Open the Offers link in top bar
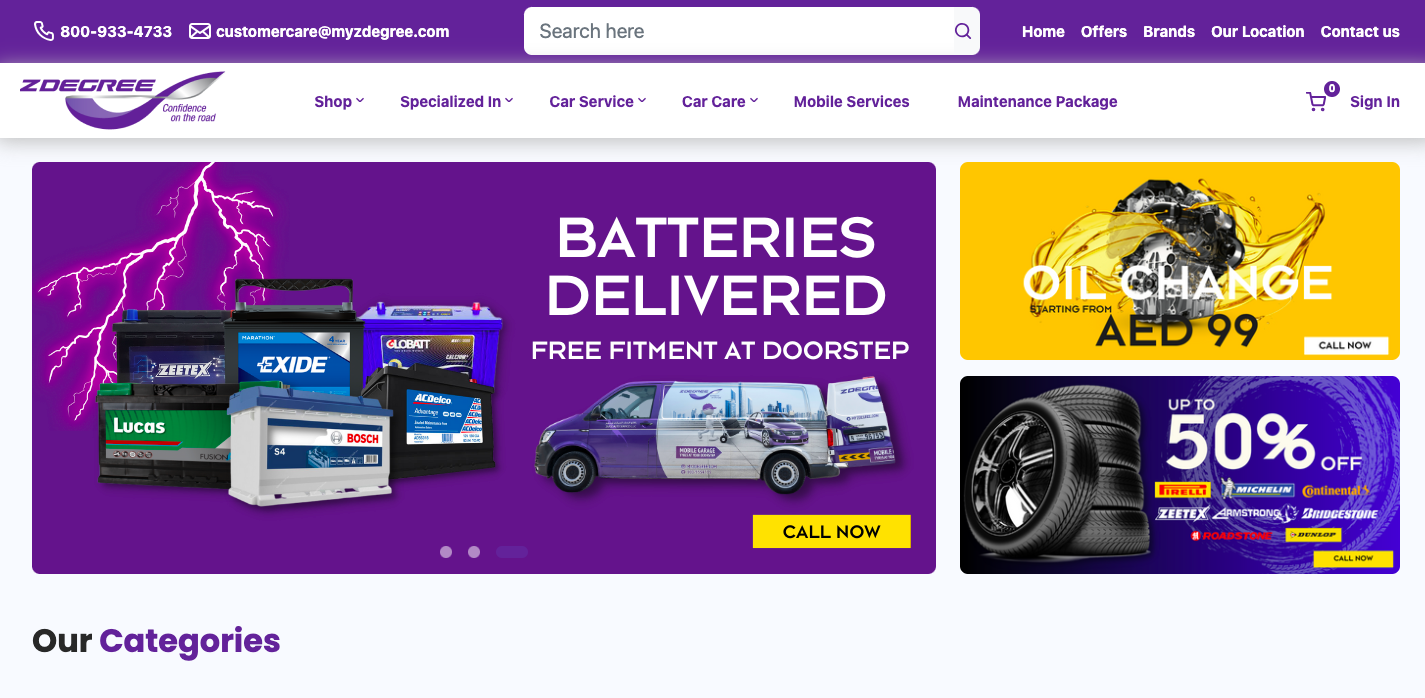 1104,31
